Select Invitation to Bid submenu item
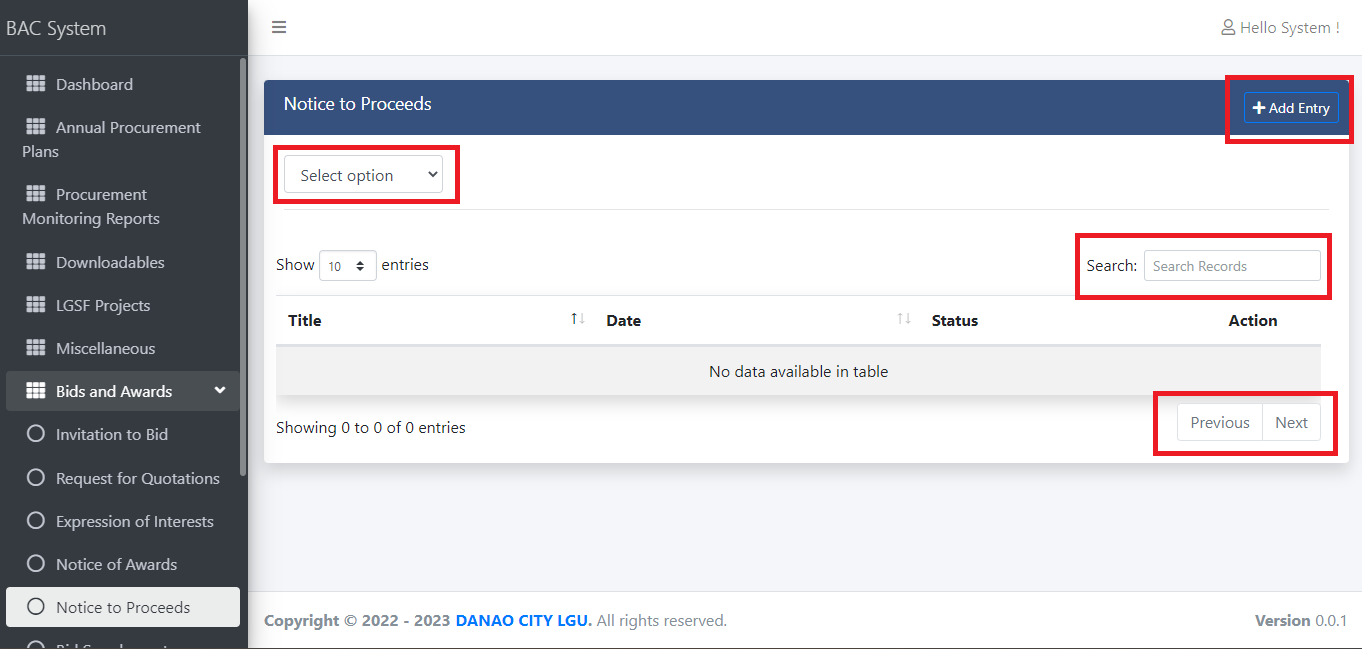 [122, 434]
